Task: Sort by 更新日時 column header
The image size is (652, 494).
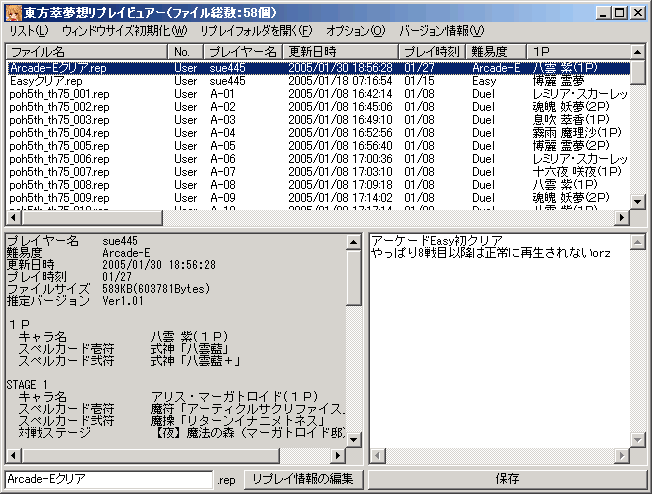Action: pos(341,52)
